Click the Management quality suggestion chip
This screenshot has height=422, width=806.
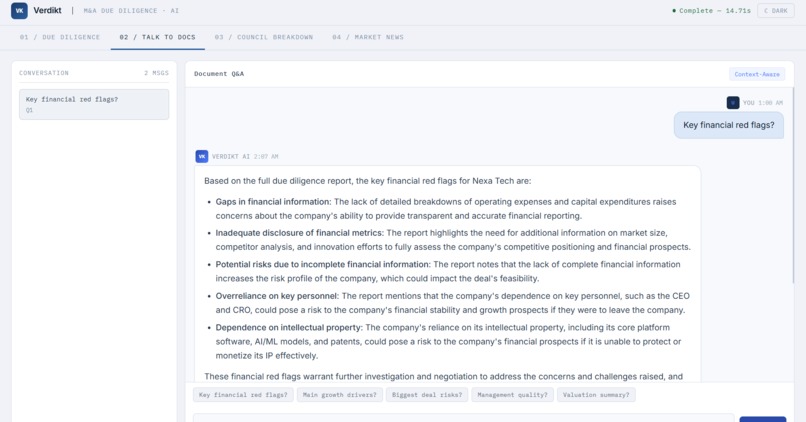[512, 395]
